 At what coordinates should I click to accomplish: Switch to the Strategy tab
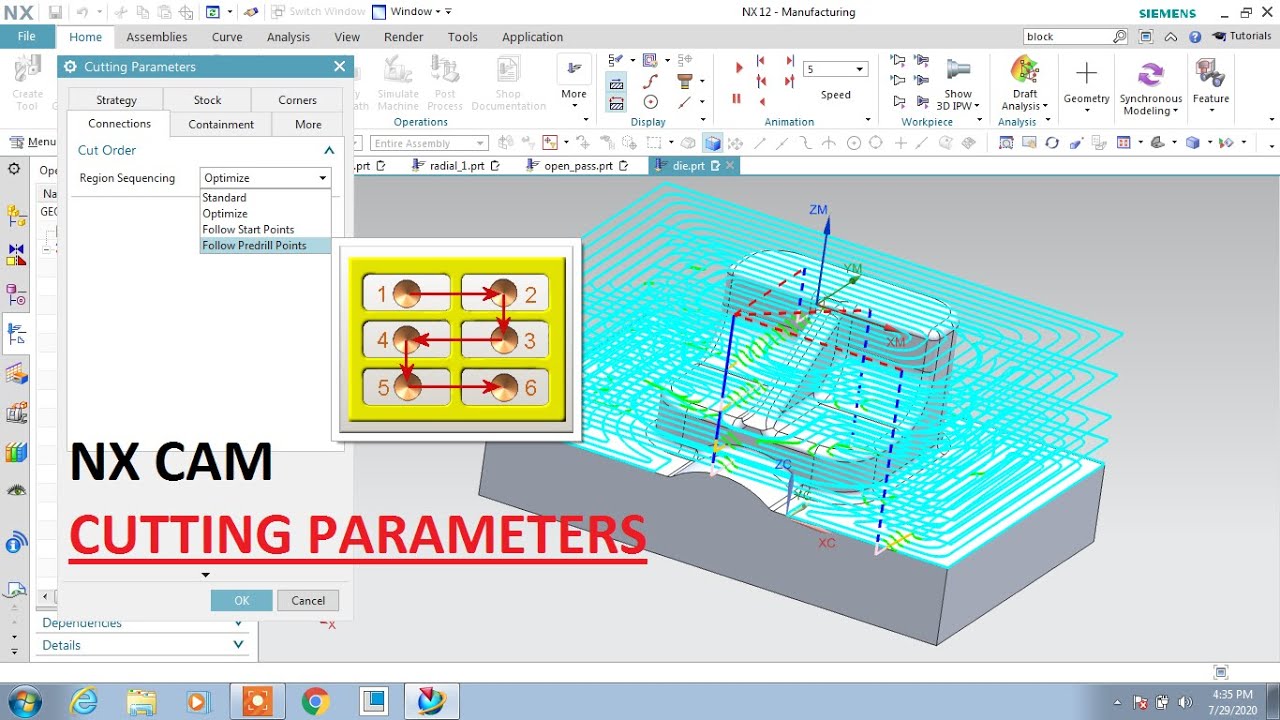point(116,100)
